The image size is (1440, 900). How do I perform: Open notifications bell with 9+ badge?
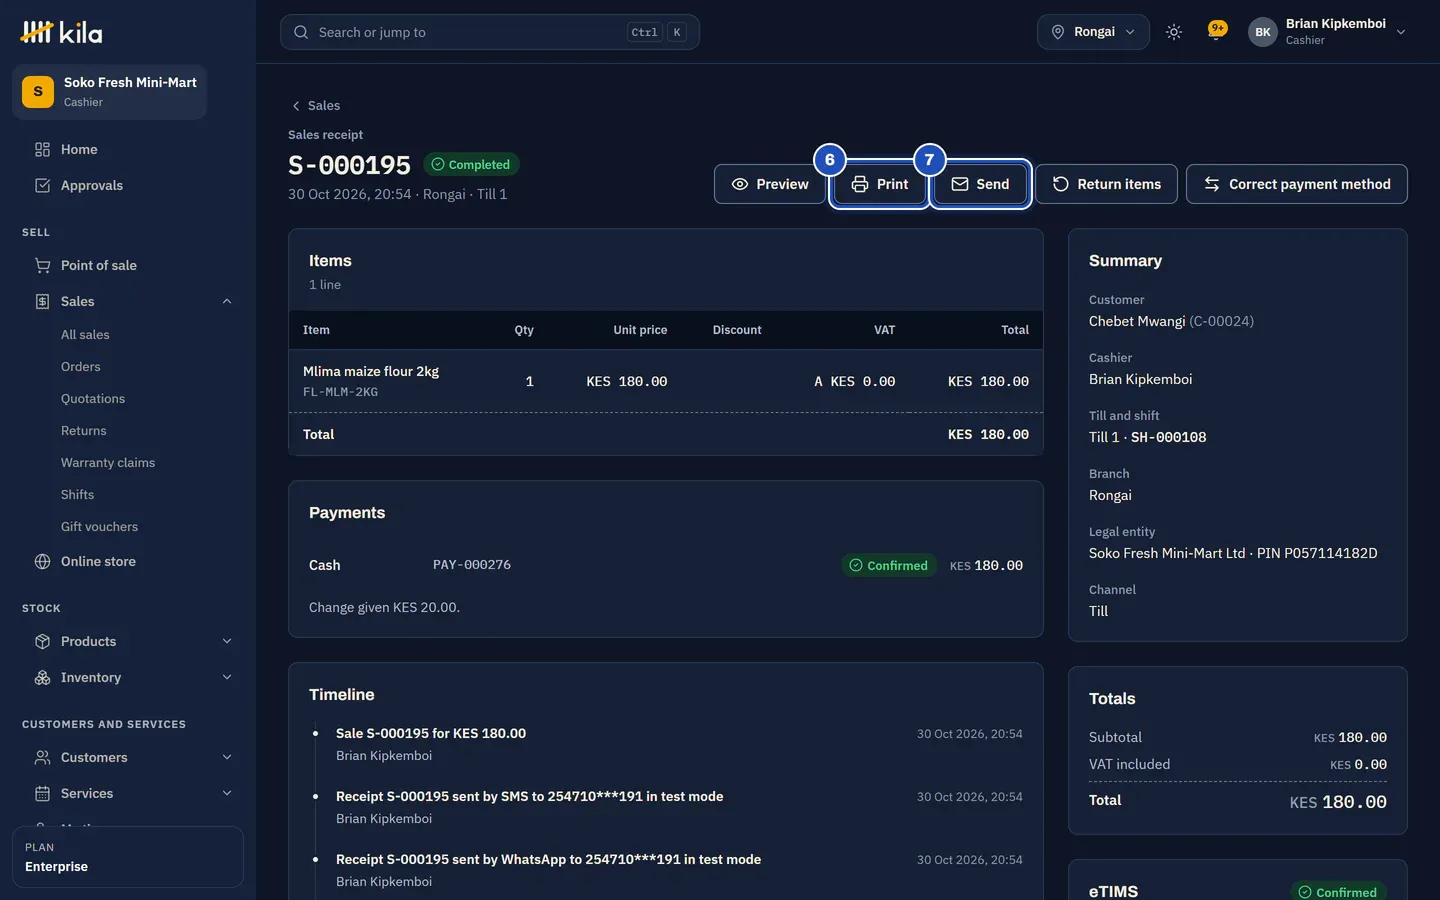(x=1217, y=32)
